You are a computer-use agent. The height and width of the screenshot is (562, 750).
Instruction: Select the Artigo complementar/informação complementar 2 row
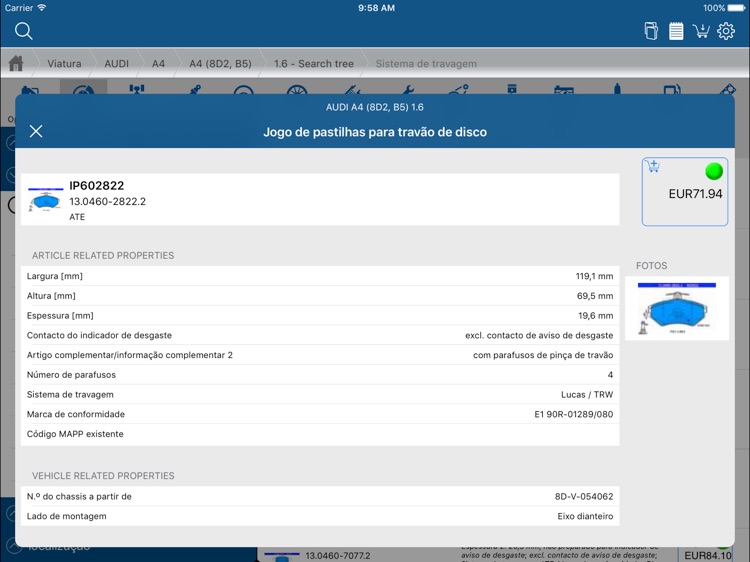pyautogui.click(x=320, y=355)
